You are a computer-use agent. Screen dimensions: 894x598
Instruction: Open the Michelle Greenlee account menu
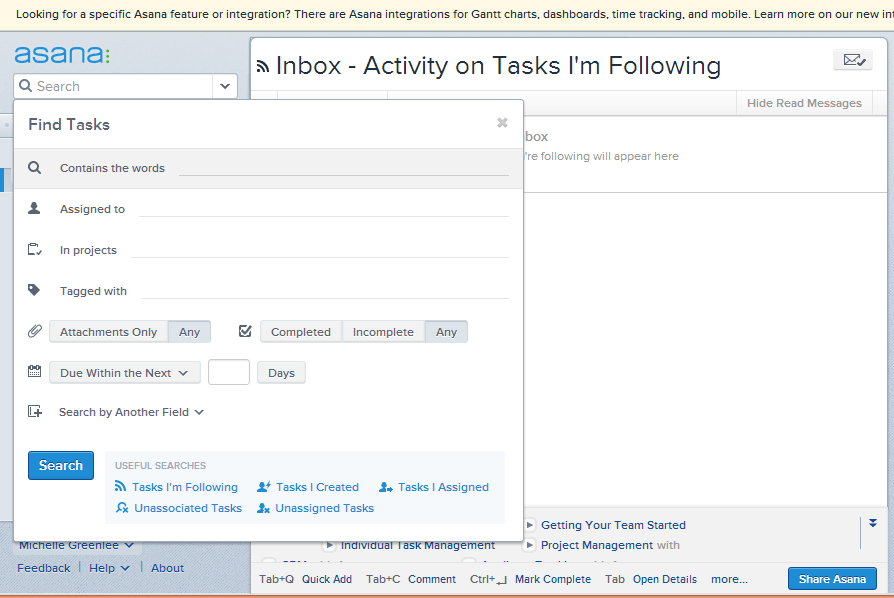pos(76,546)
